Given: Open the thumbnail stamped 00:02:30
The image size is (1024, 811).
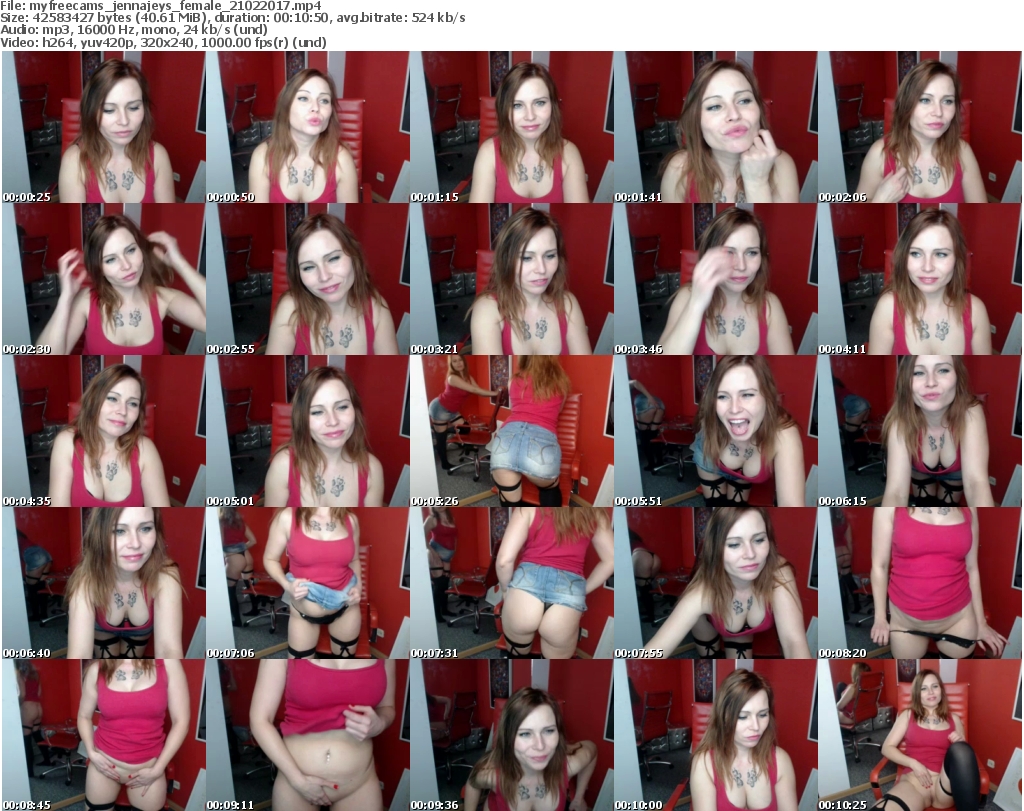Looking at the screenshot, I should tap(104, 279).
